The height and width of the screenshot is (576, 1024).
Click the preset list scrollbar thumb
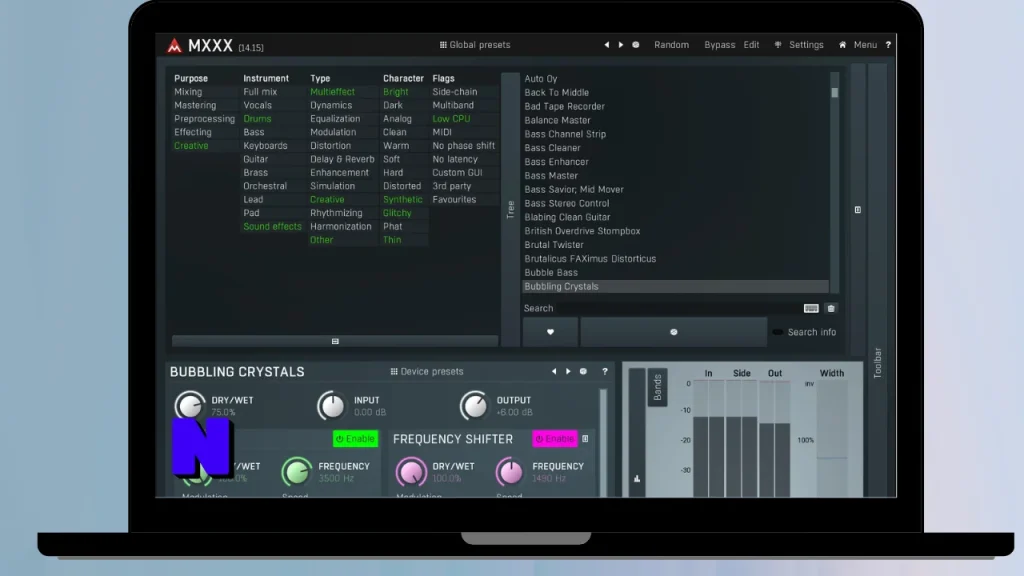click(835, 92)
